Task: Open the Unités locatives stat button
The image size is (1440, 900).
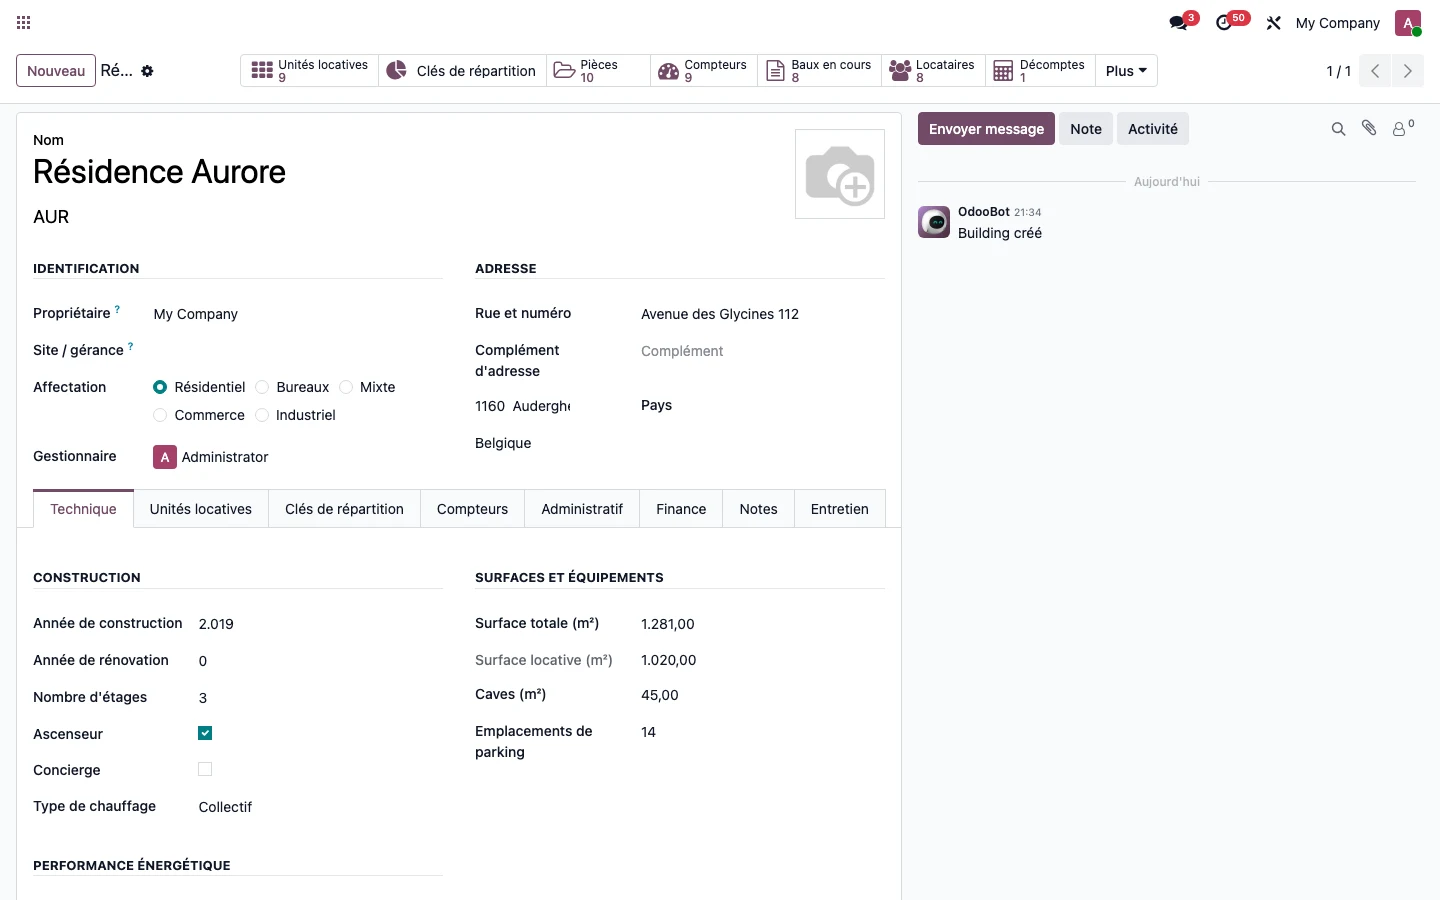Action: [x=310, y=71]
